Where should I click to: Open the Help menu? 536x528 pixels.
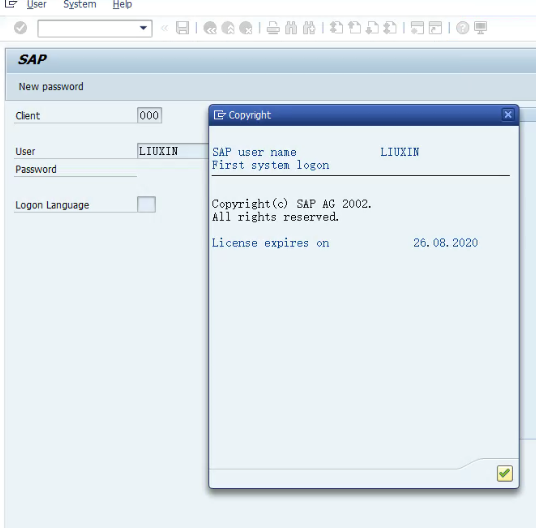point(122,4)
